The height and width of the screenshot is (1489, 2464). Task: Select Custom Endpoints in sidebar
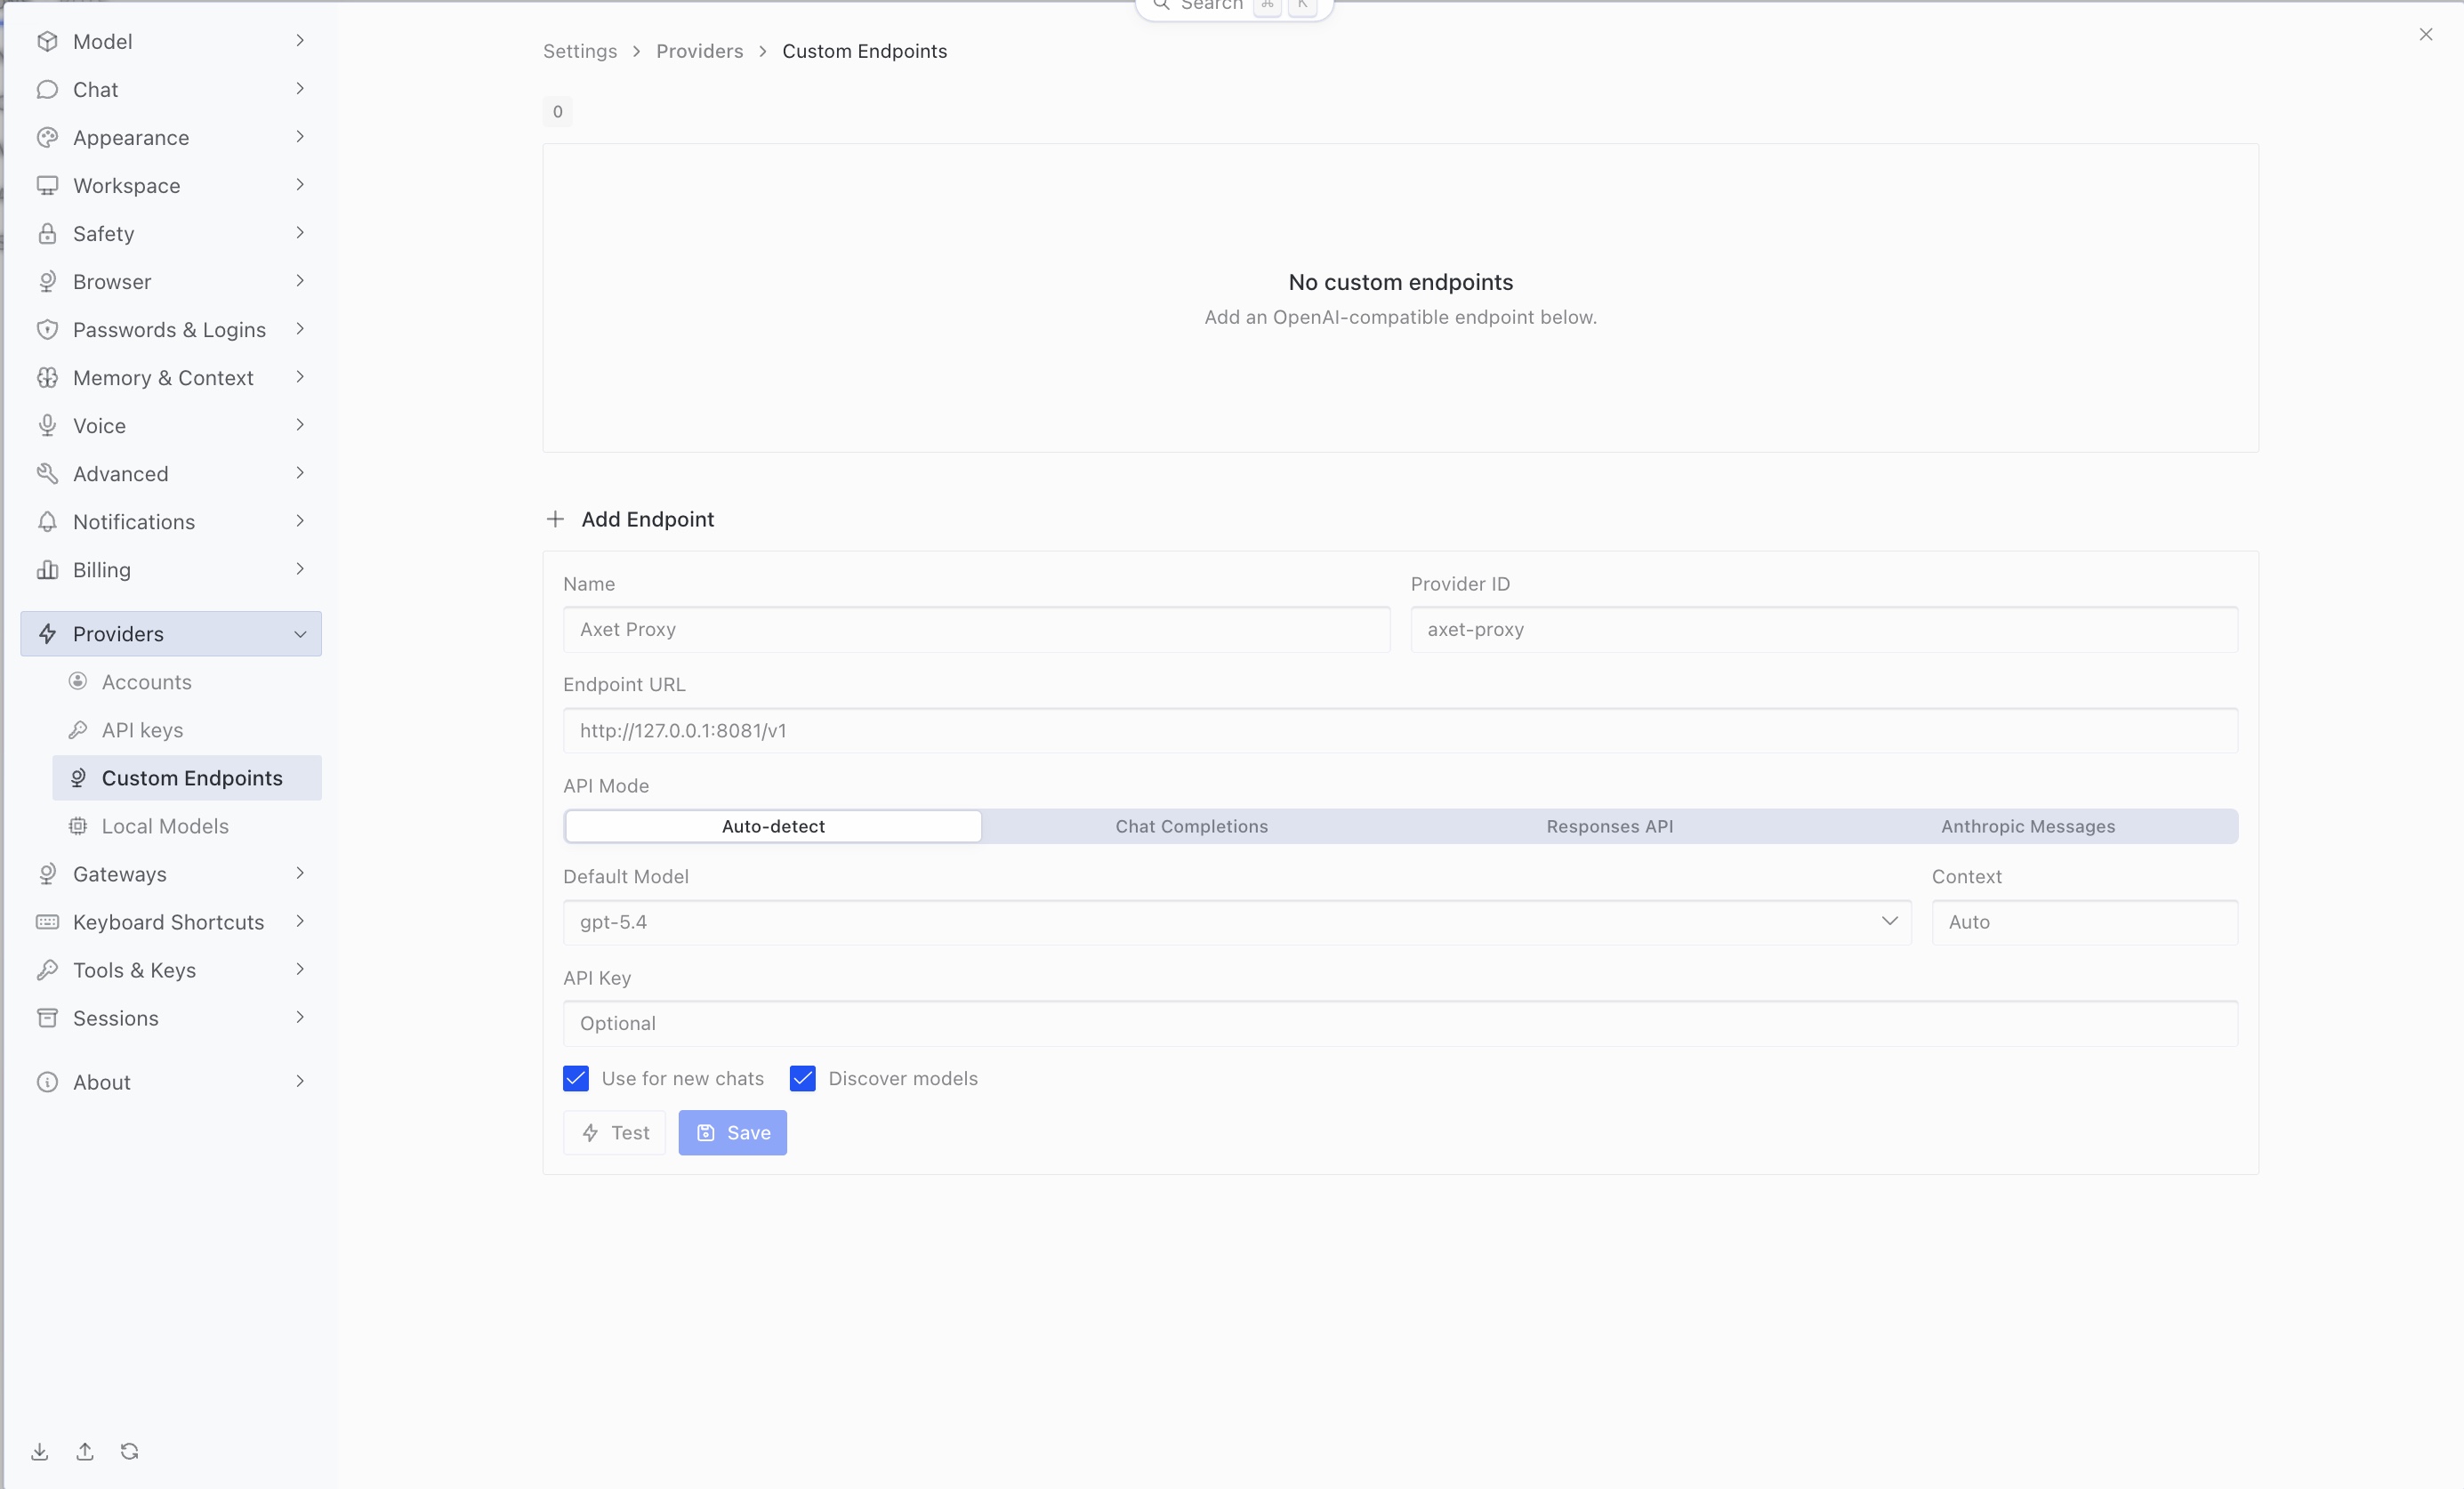[187, 778]
